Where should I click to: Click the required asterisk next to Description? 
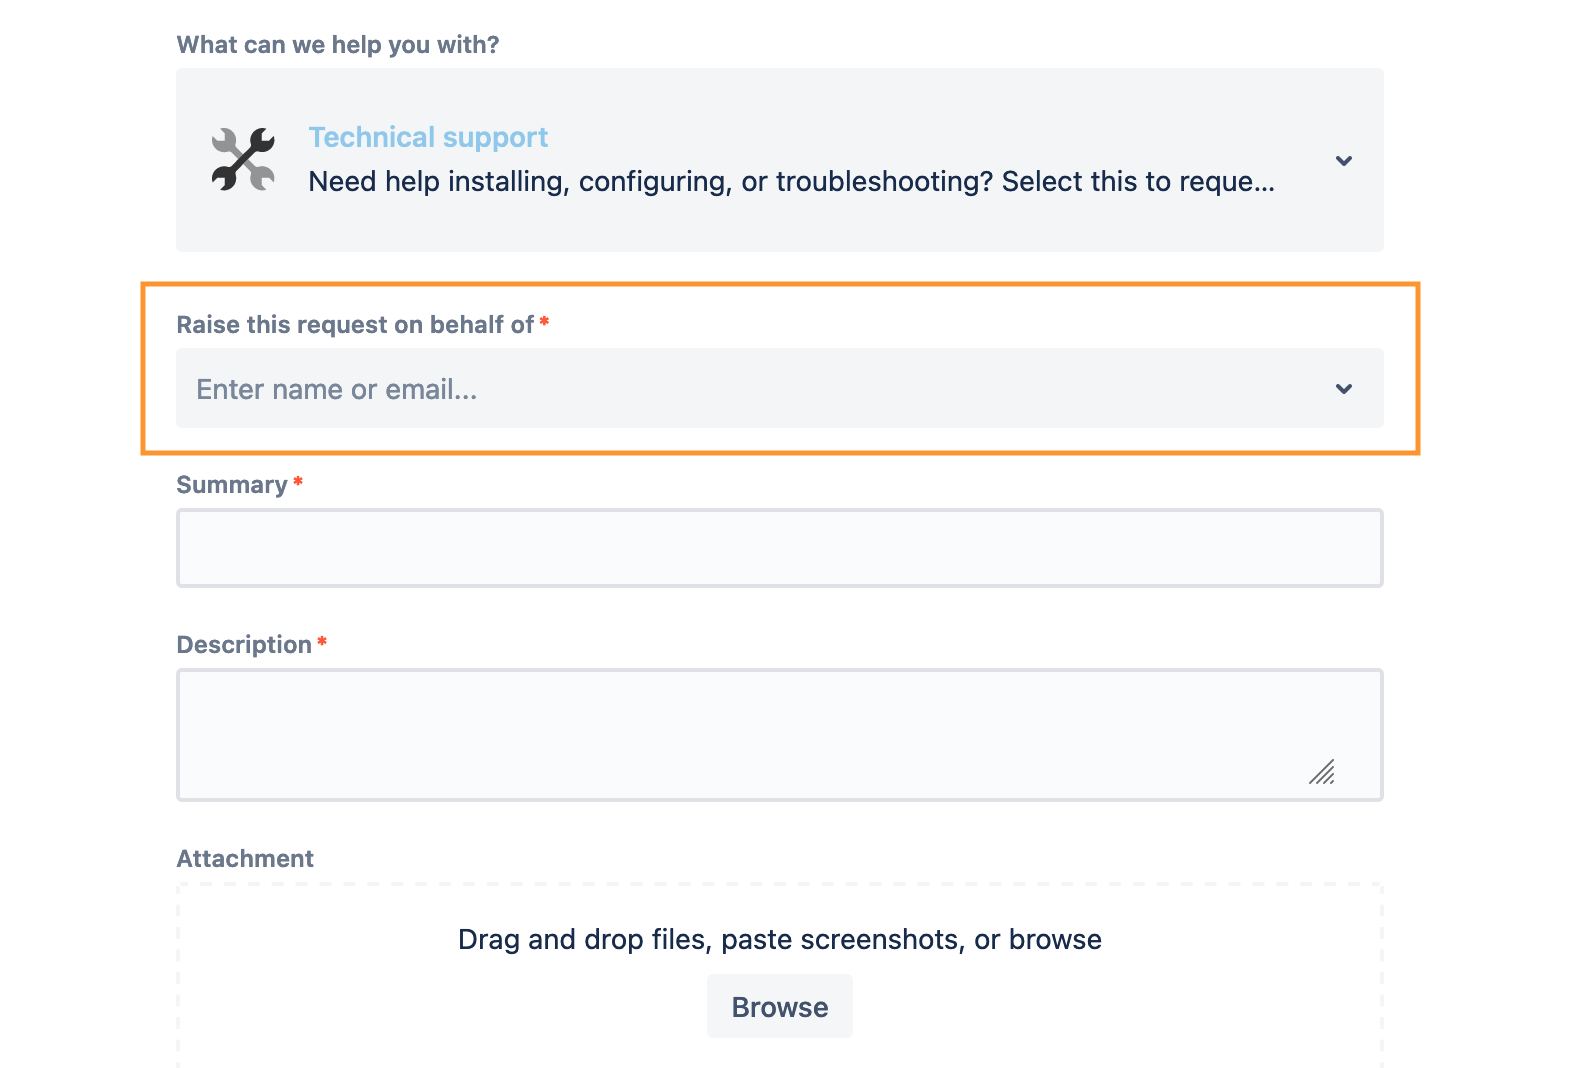click(x=322, y=642)
